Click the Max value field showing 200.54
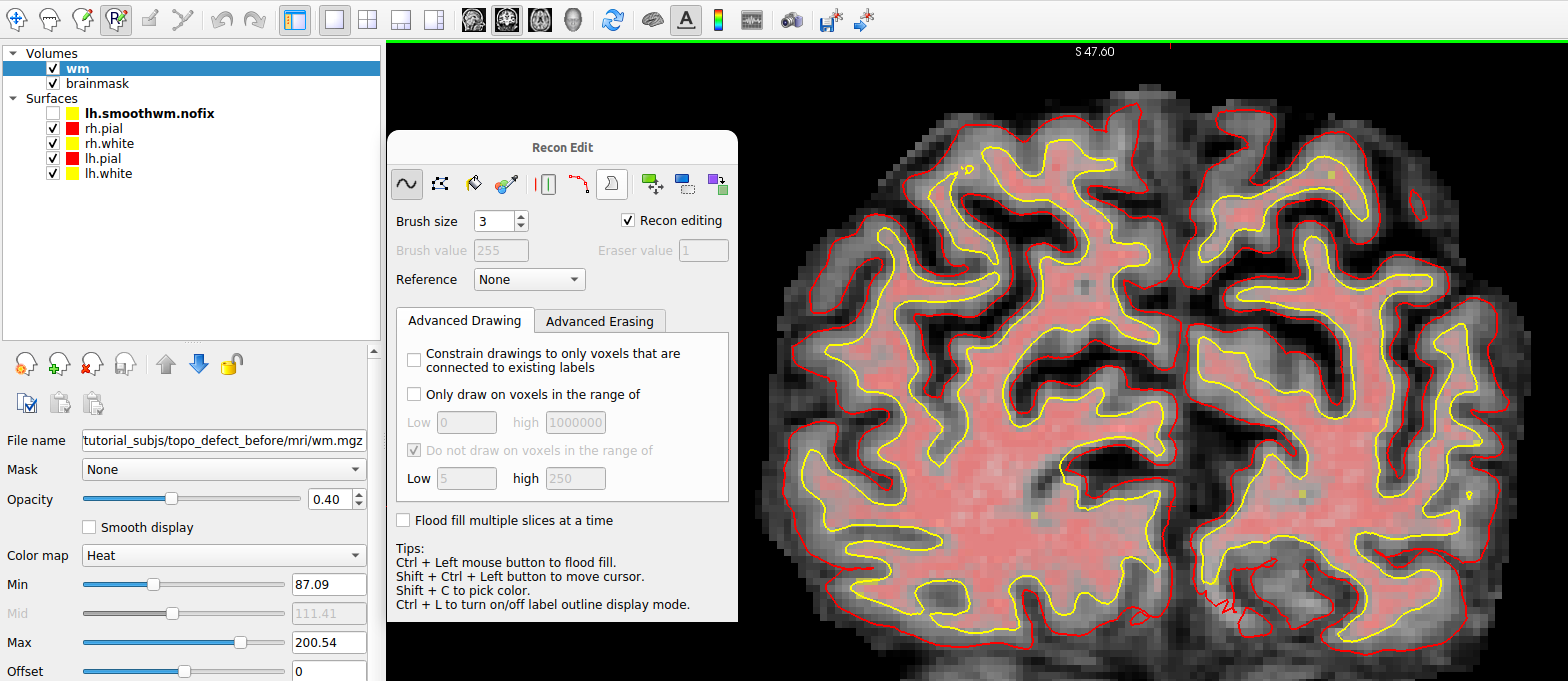 328,642
